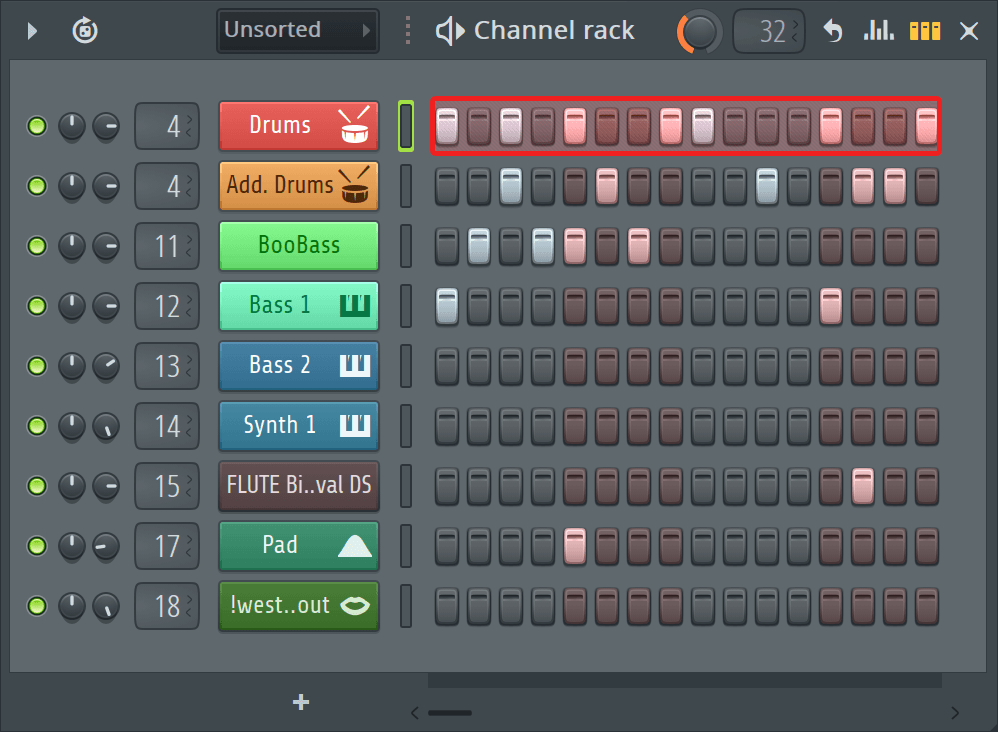Click mixer track number 18 for !west..out

tap(167, 605)
